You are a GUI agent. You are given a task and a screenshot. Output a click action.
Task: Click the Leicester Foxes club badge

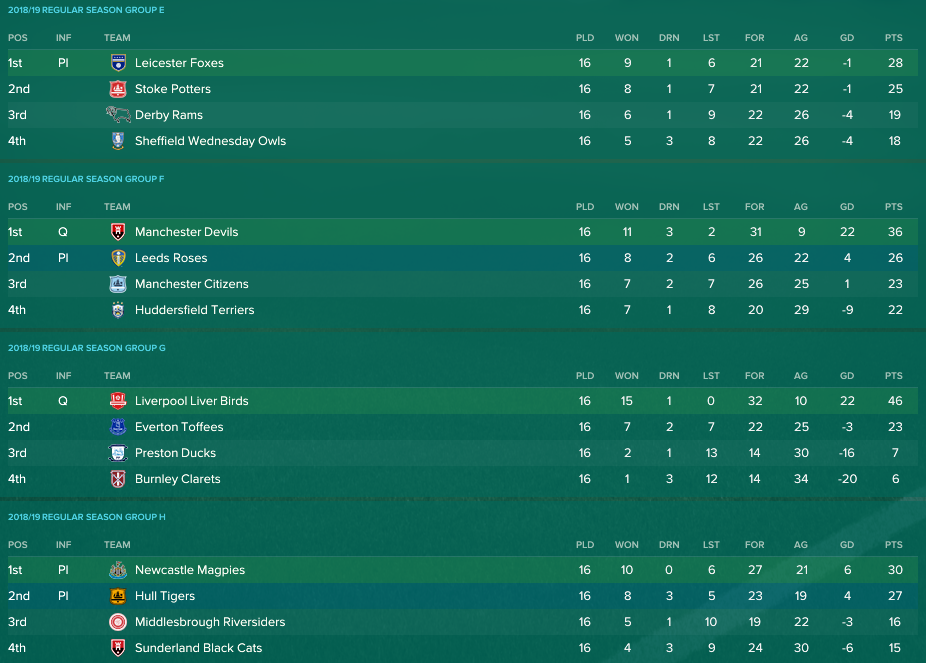118,63
